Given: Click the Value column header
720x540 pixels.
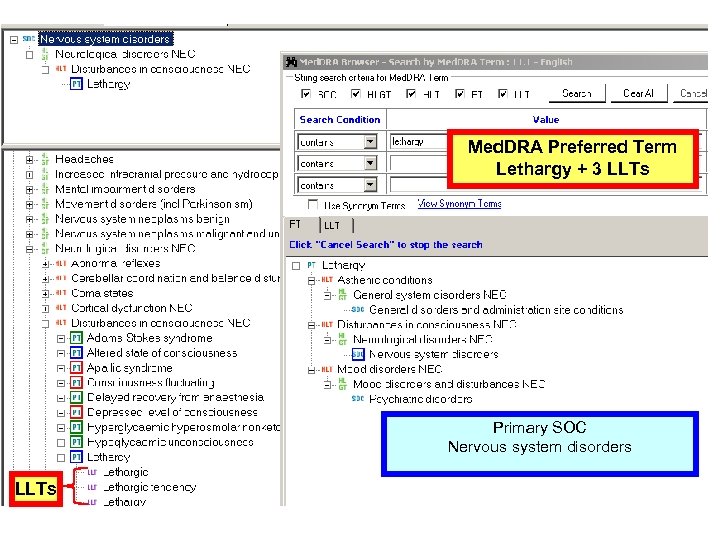Looking at the screenshot, I should coord(546,119).
